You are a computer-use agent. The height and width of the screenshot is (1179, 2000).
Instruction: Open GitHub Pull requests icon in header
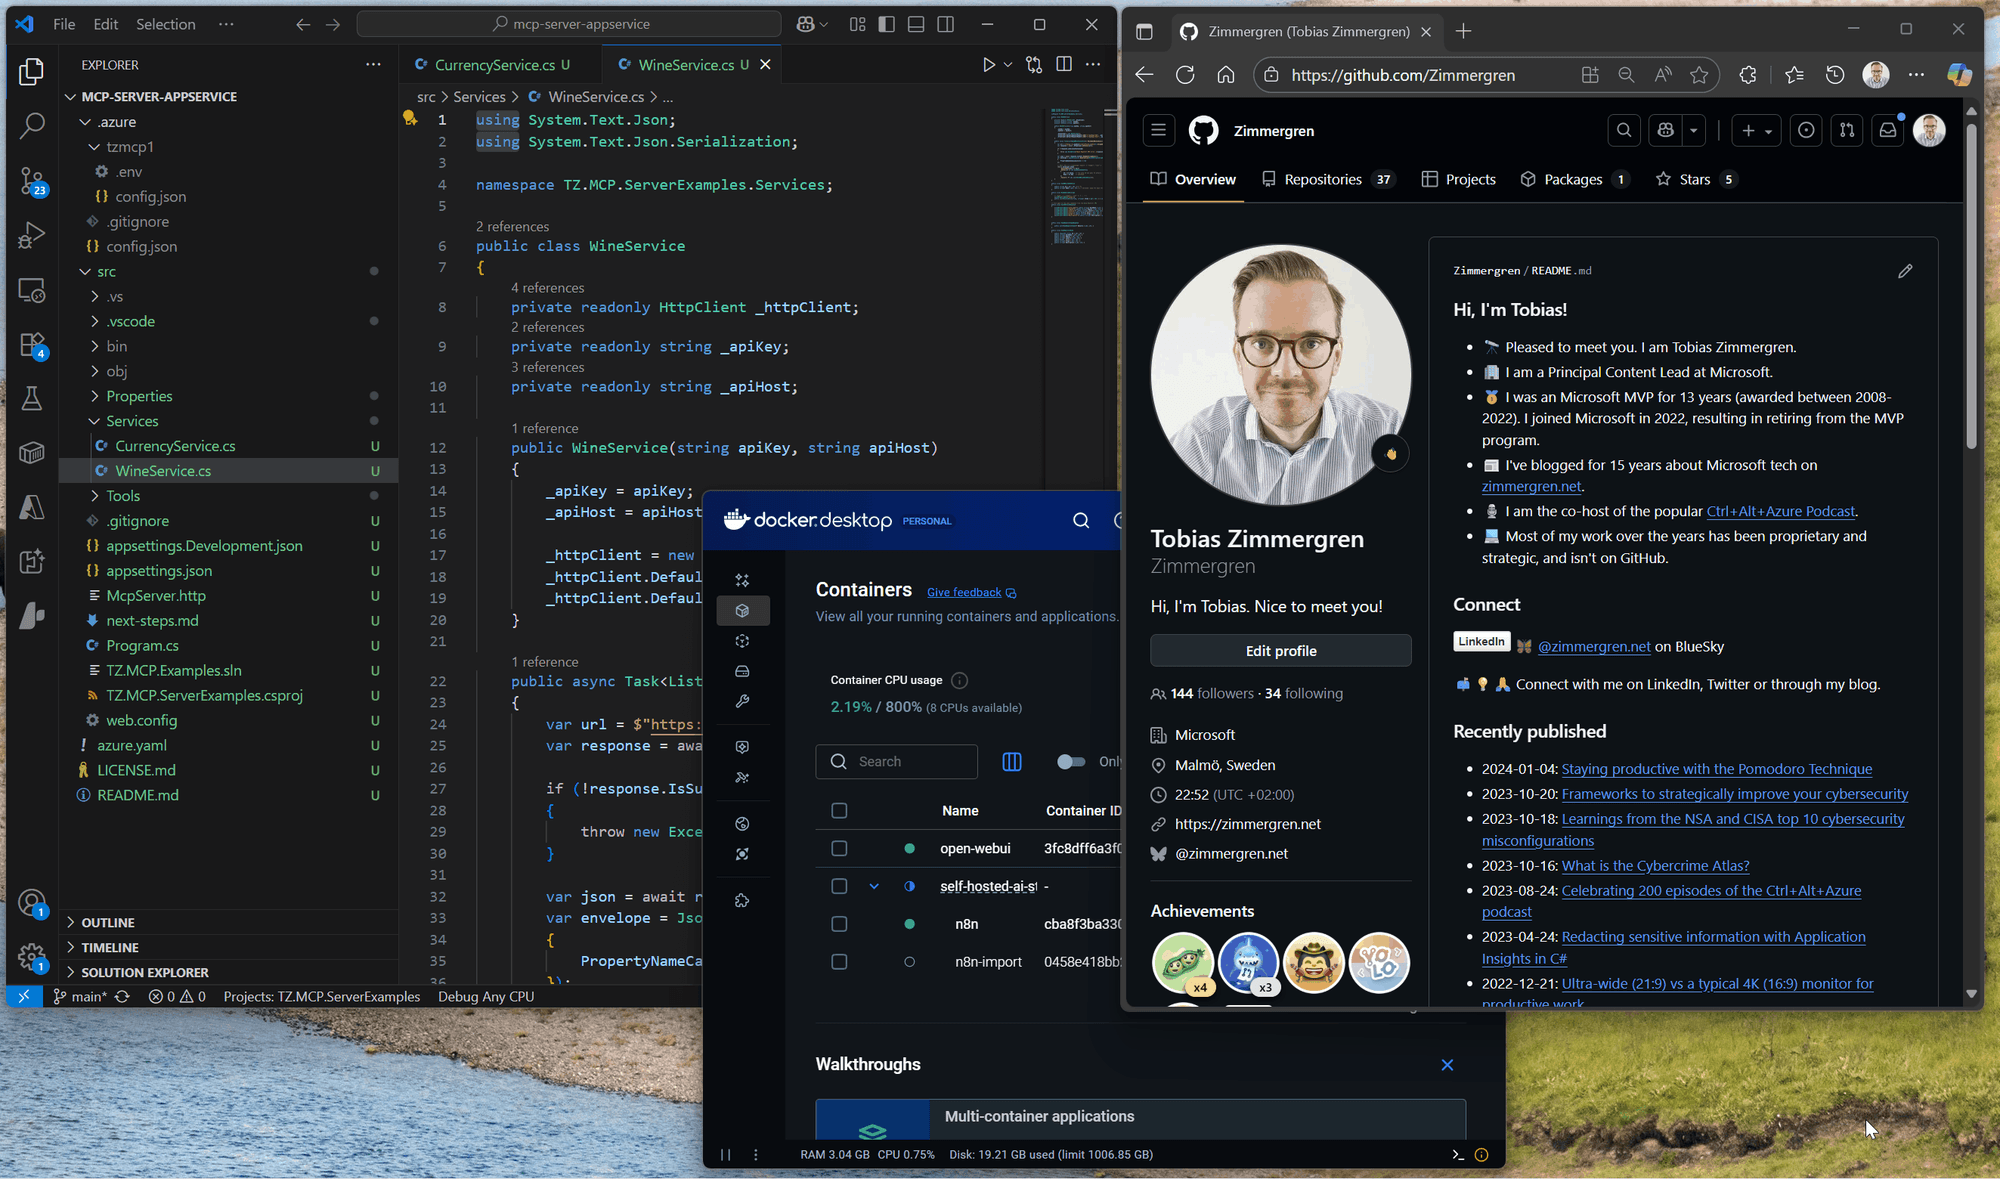pos(1847,130)
